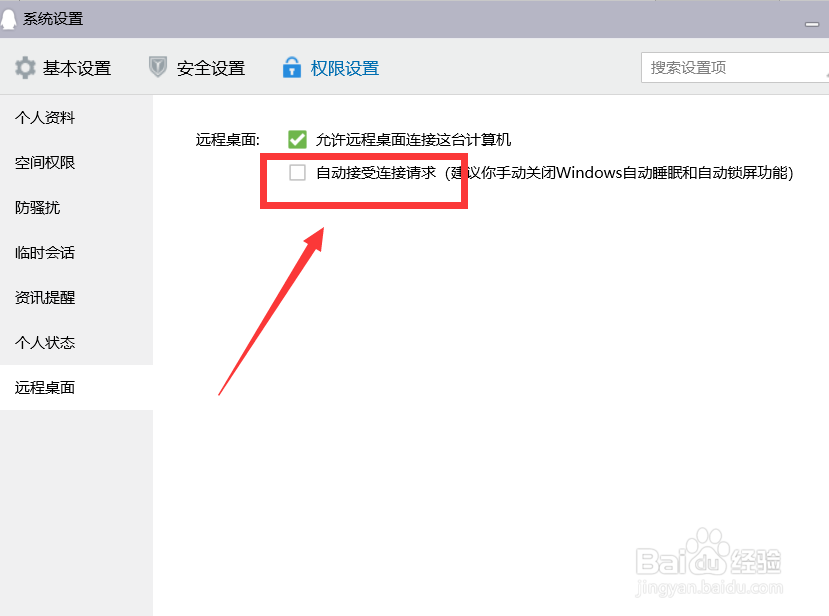
Task: Click the 搜索设置项 search field
Action: (x=735, y=68)
